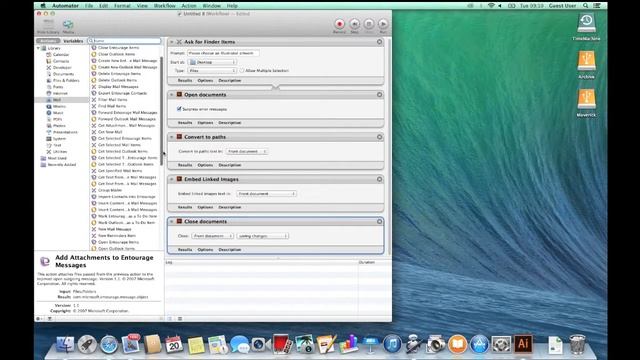The height and width of the screenshot is (360, 640).
Task: Open the Time Machine desktop drive icon
Action: [x=586, y=24]
